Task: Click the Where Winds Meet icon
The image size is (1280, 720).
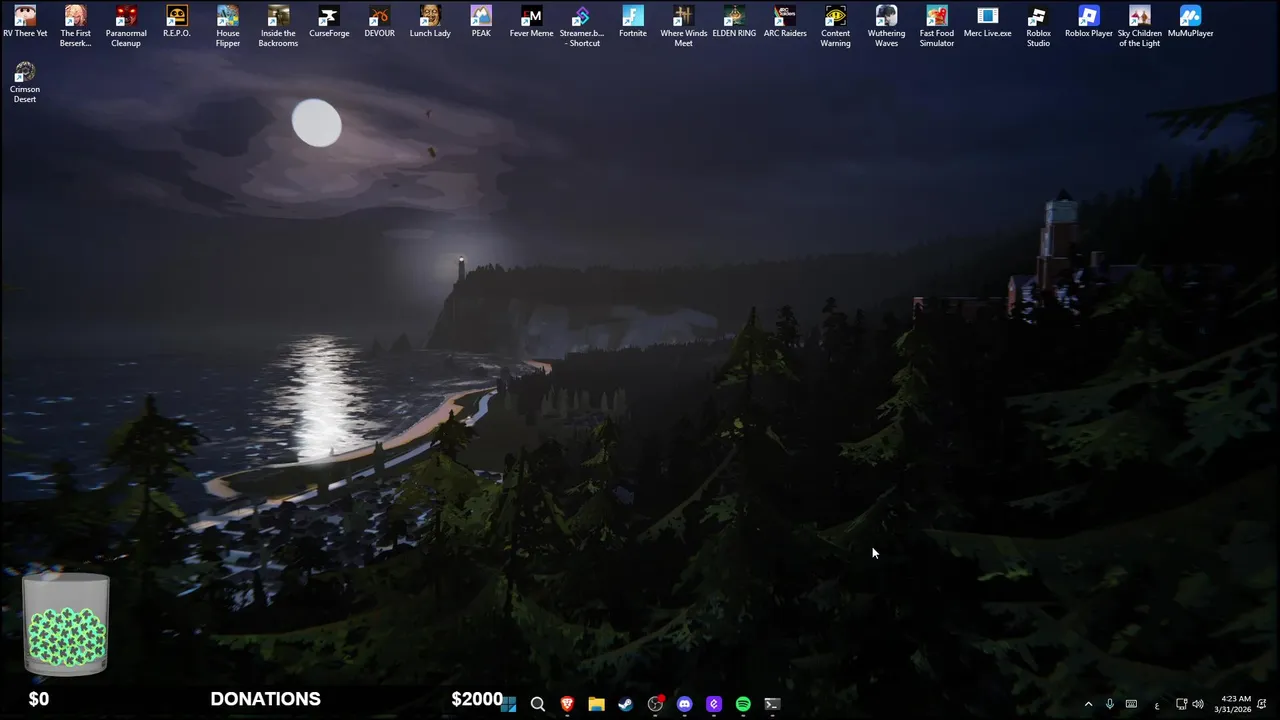Action: [x=683, y=27]
